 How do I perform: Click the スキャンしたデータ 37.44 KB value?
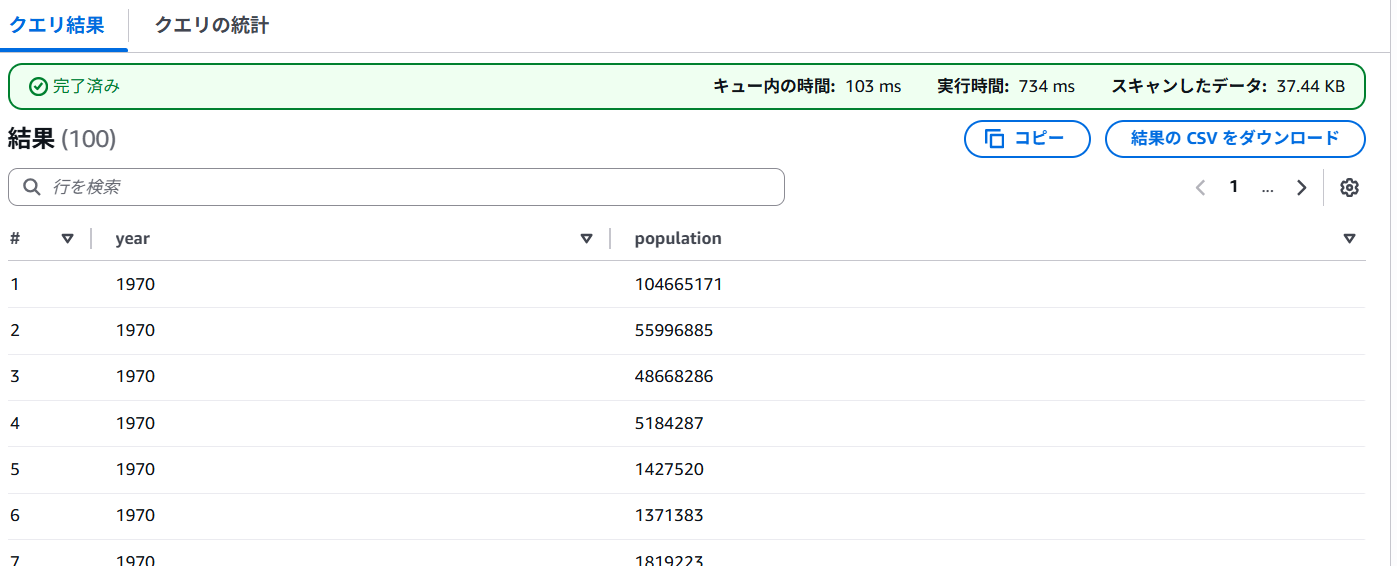(1310, 86)
